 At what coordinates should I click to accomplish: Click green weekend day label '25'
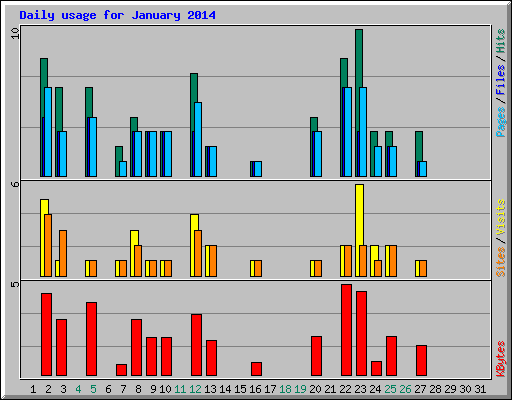pos(390,389)
